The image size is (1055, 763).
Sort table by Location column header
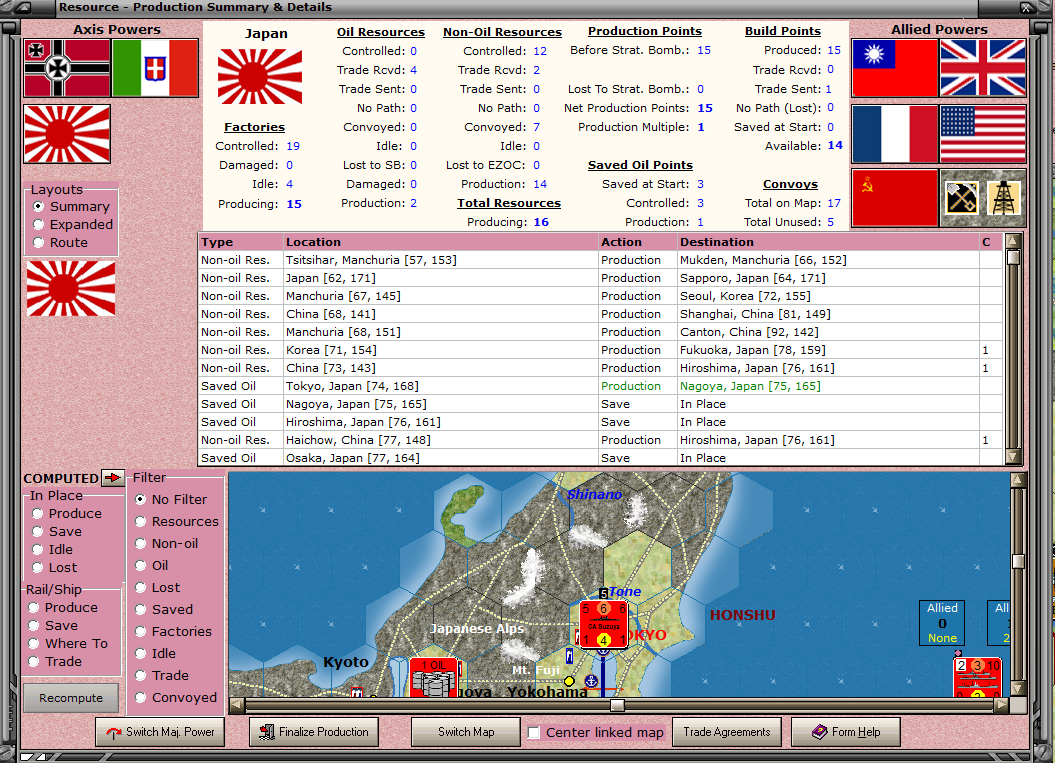441,242
